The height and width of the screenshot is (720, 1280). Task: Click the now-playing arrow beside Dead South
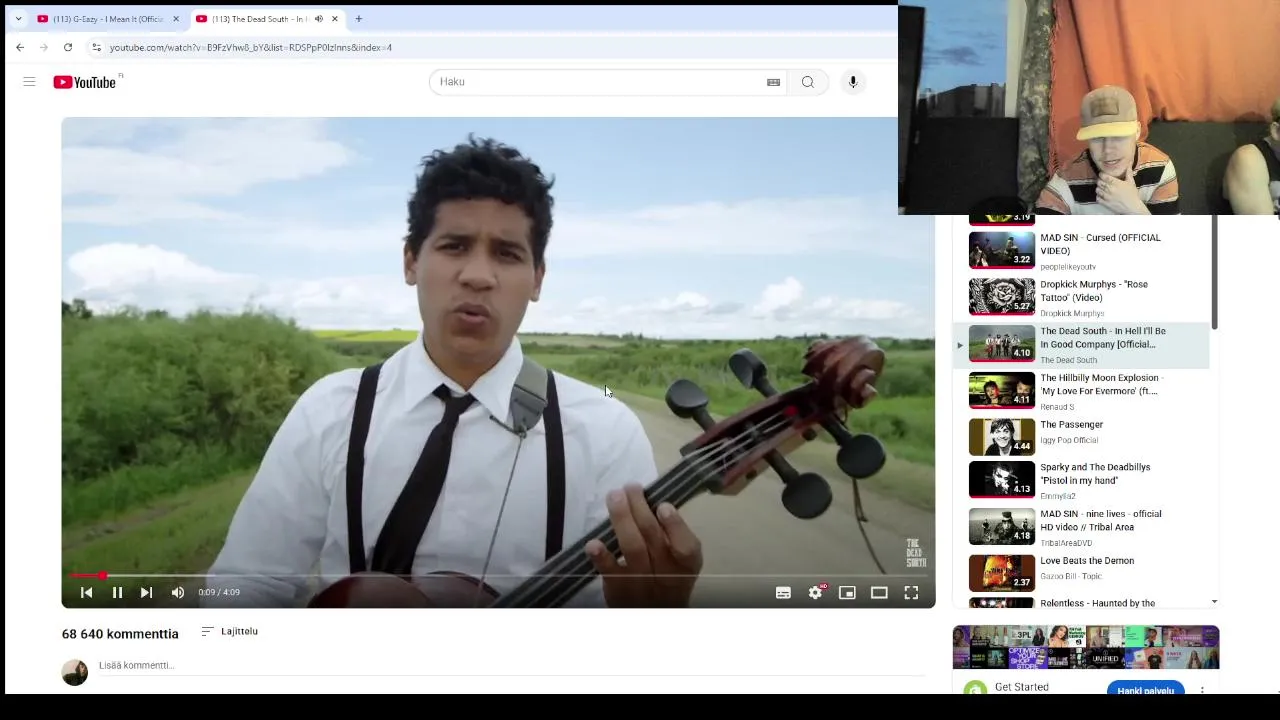tap(960, 345)
